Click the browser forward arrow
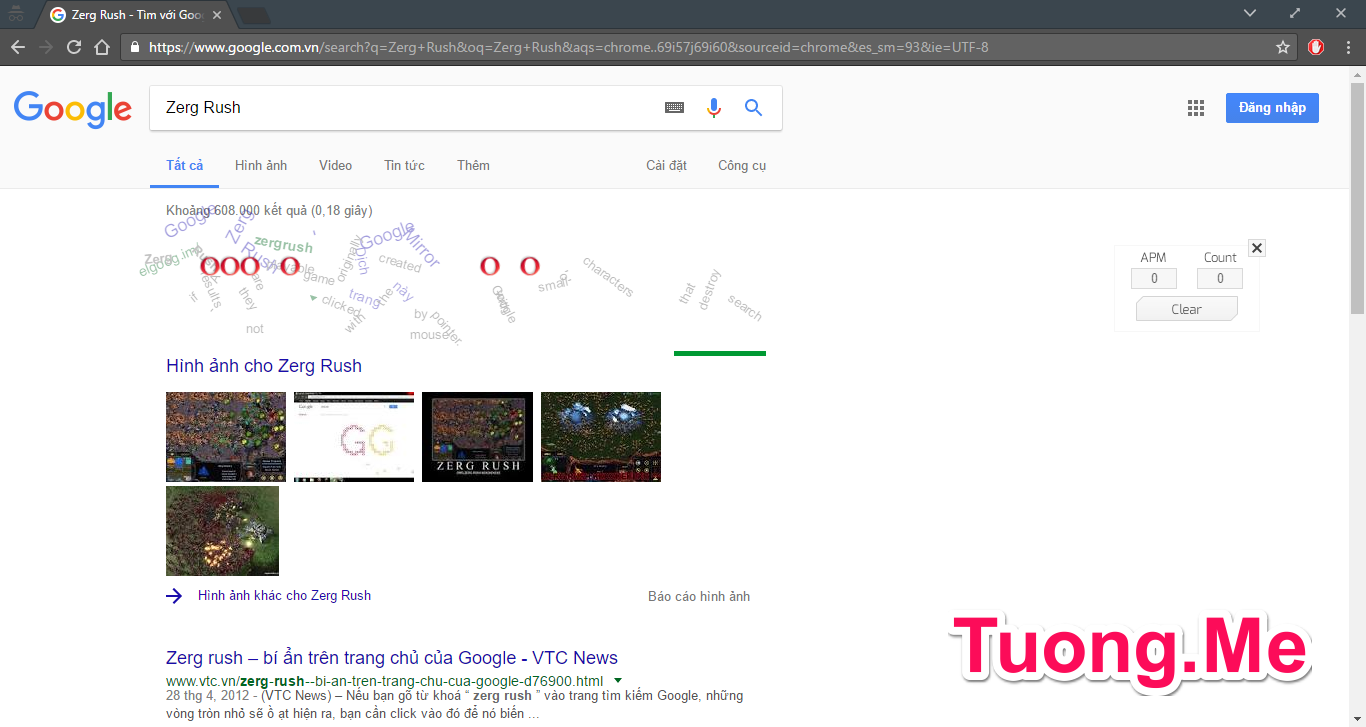 pos(46,47)
